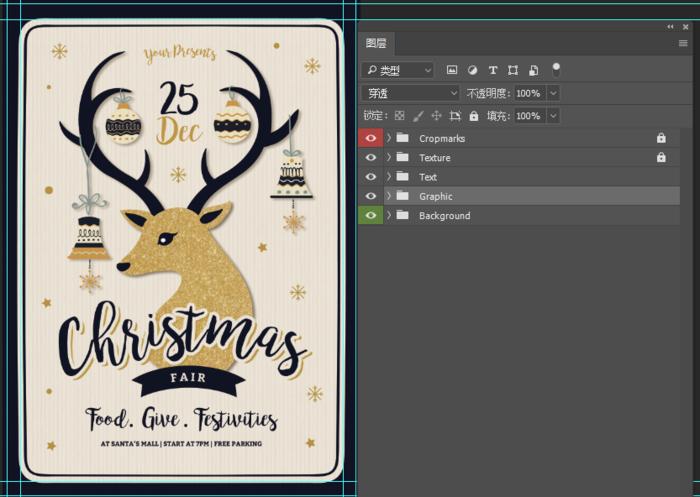Click the Cropmarks group folder icon
This screenshot has height=497, width=700.
tap(403, 138)
